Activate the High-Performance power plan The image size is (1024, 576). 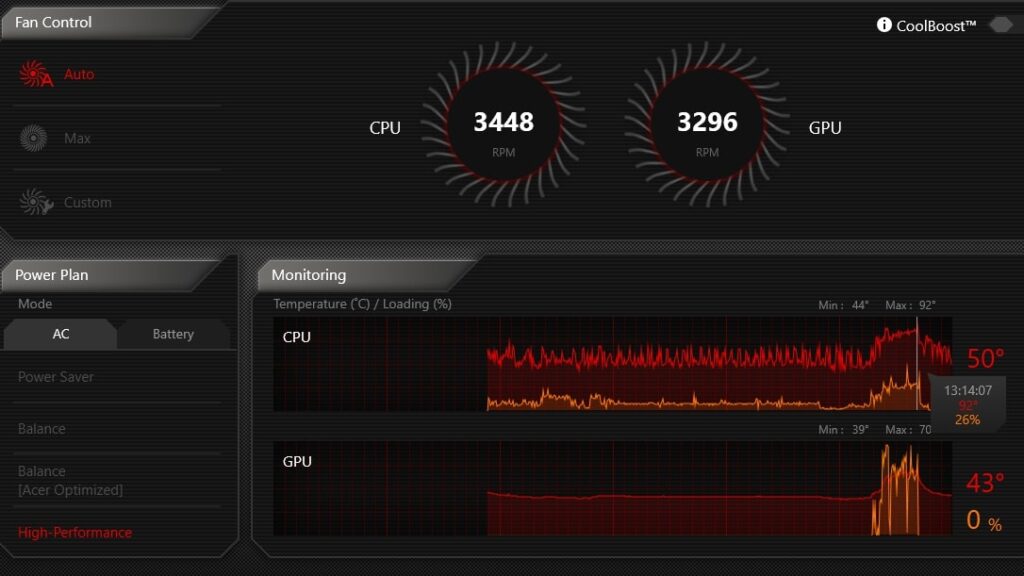75,532
